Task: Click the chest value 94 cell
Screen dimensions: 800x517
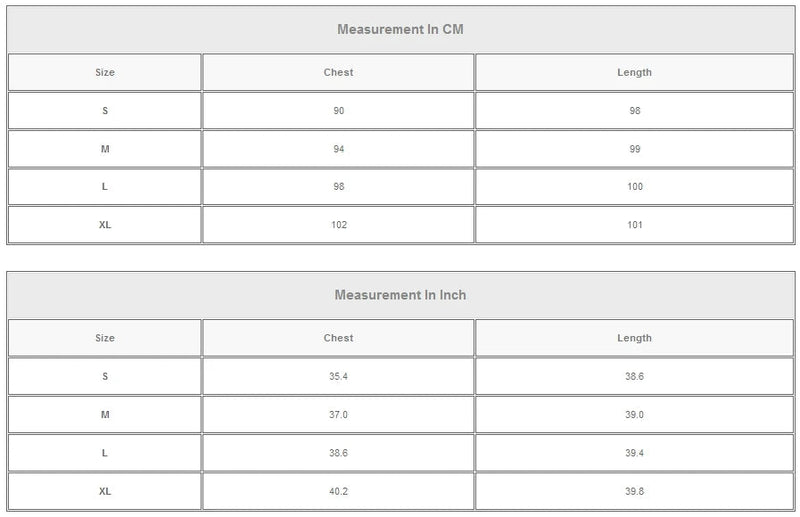Action: coord(338,149)
